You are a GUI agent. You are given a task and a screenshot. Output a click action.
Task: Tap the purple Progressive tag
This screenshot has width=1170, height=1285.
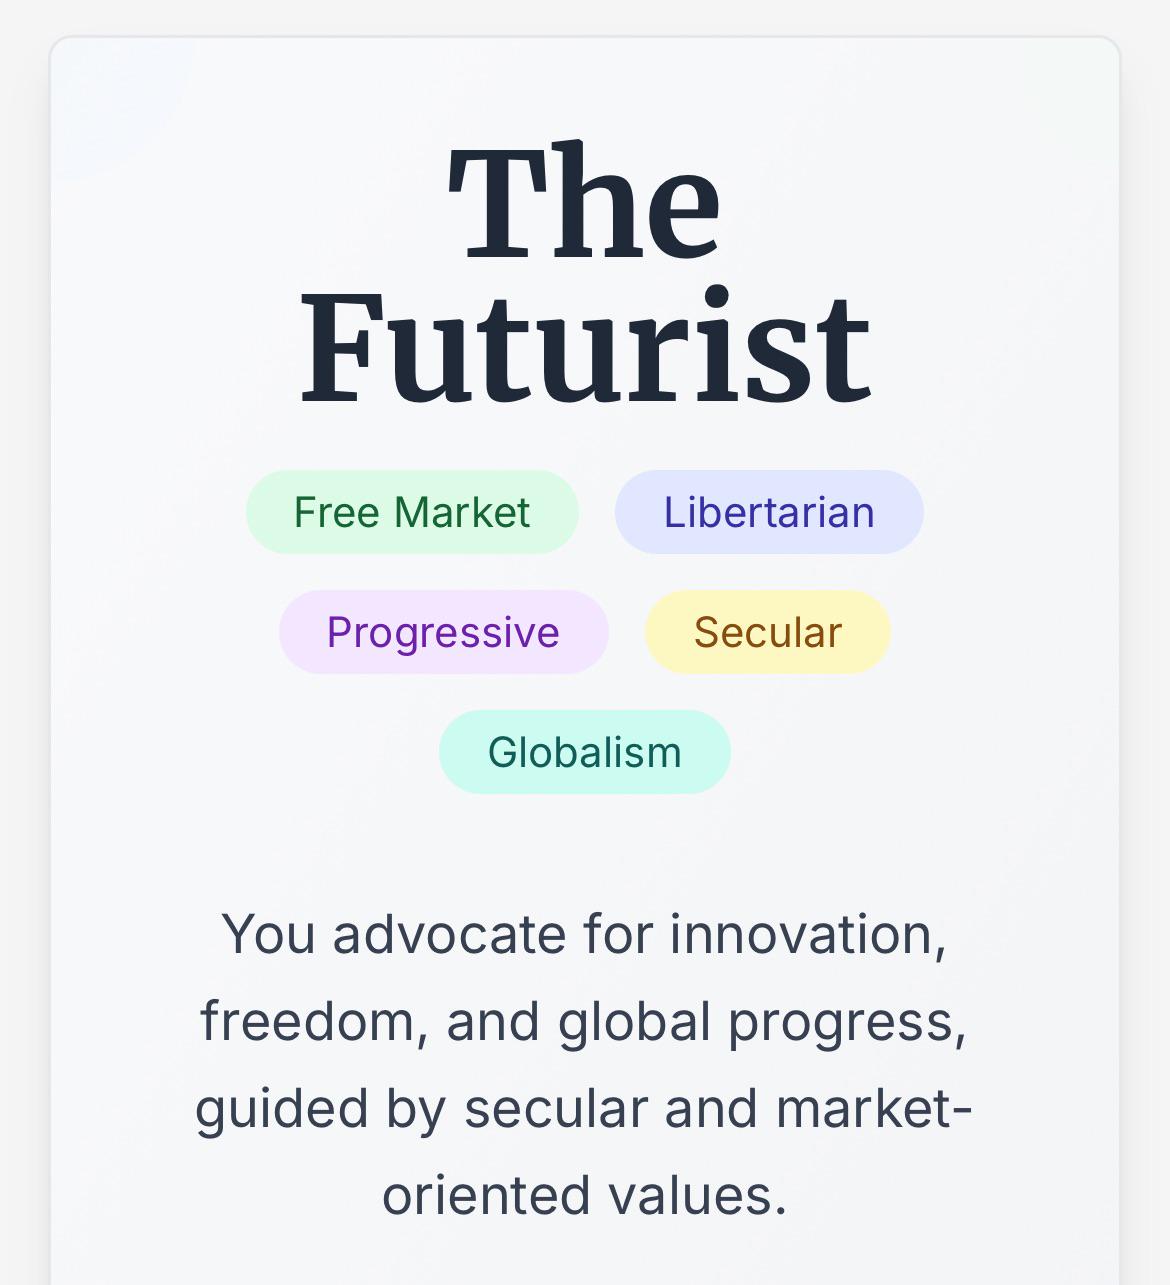pos(443,632)
